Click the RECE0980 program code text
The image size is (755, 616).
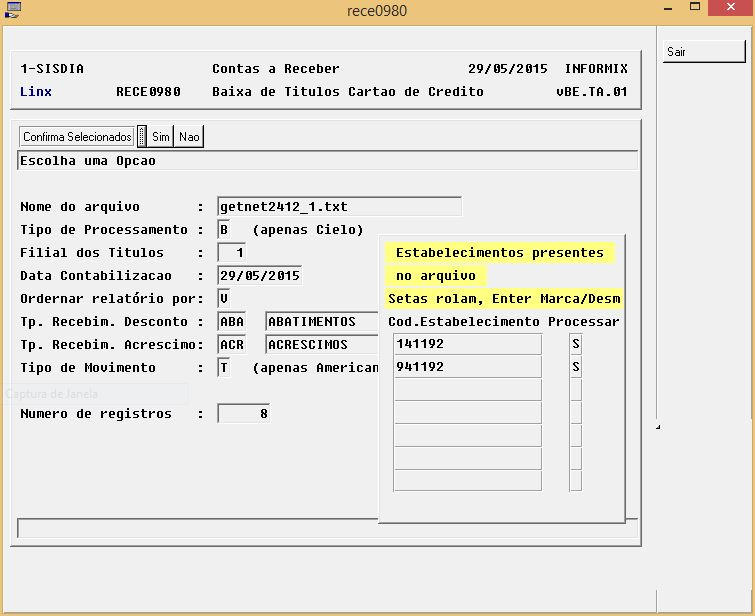click(x=148, y=92)
